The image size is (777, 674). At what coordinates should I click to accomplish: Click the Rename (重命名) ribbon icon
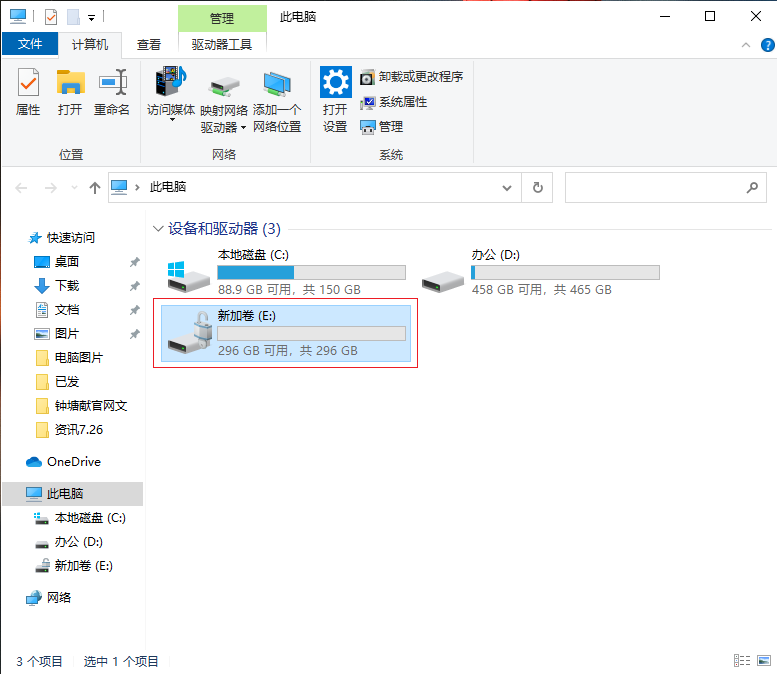tap(112, 92)
